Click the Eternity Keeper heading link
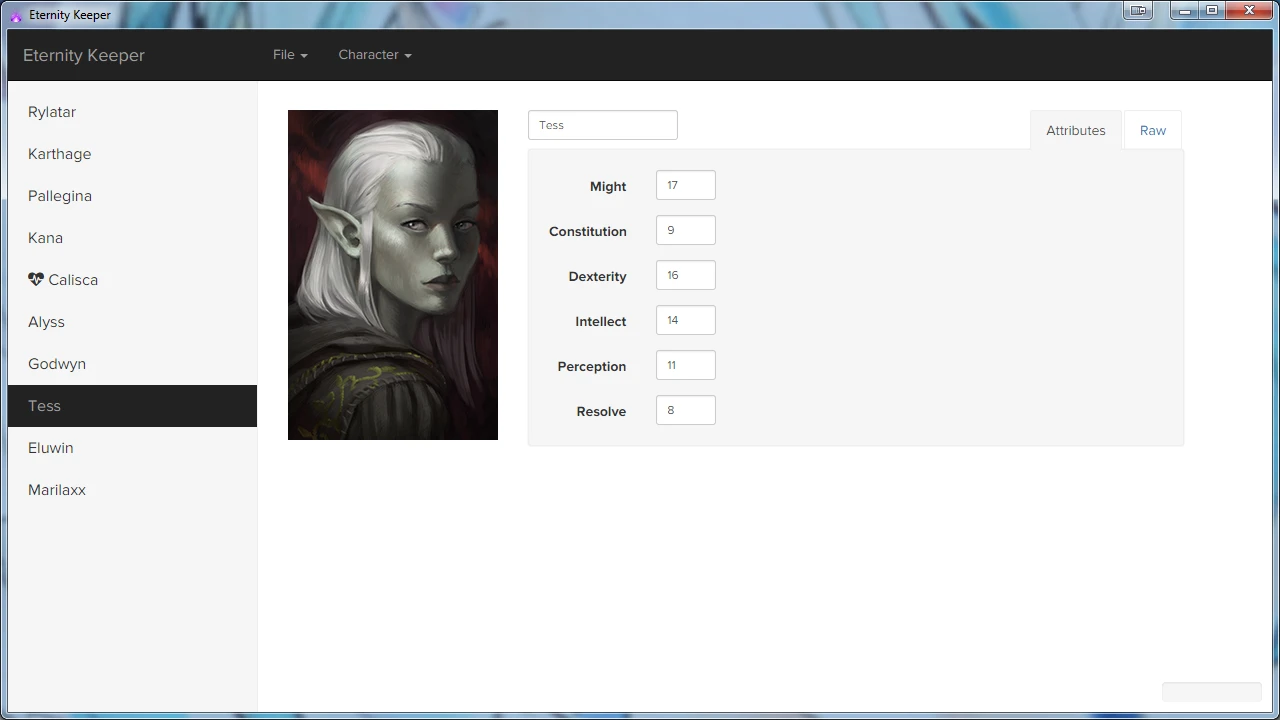The image size is (1280, 720). click(83, 55)
